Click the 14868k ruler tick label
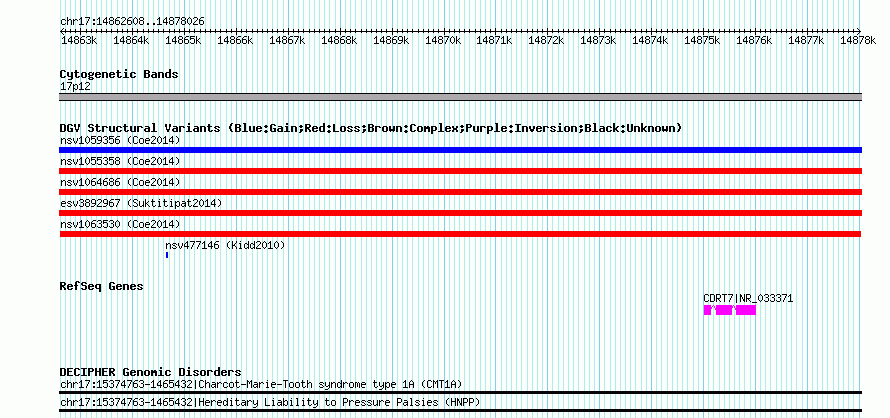The image size is (890, 418). click(339, 40)
